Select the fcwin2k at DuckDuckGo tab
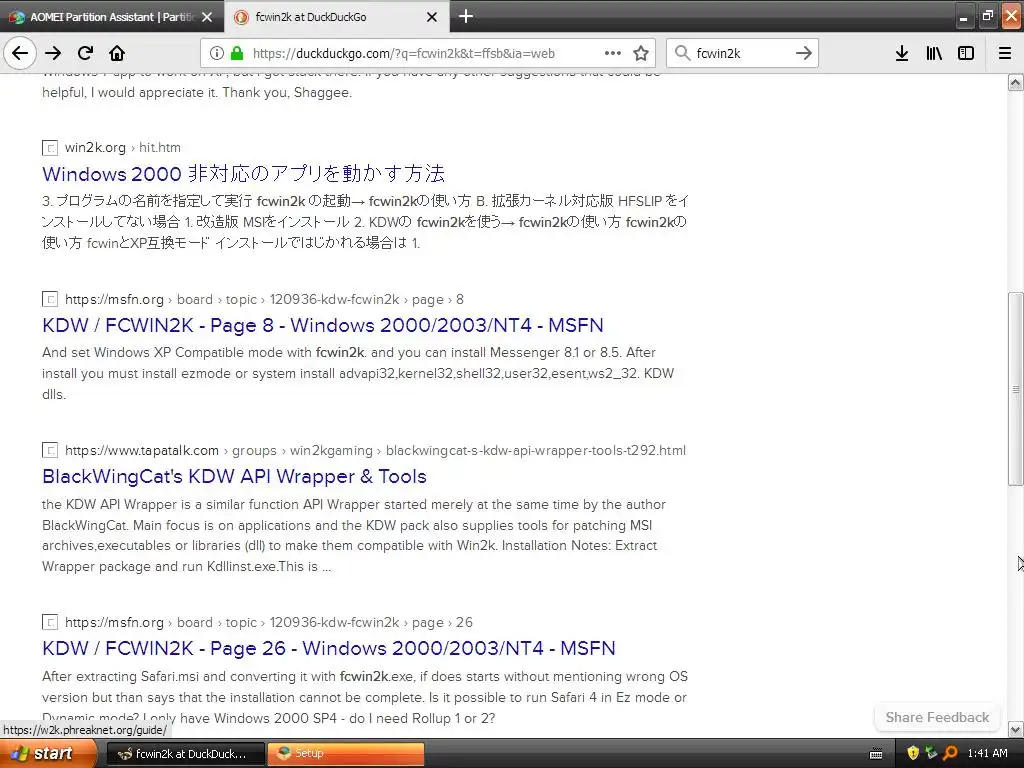Viewport: 1024px width, 768px height. 337,17
